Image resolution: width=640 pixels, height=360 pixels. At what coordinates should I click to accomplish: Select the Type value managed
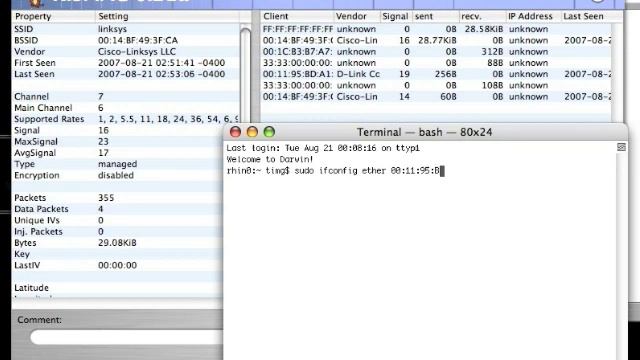coord(118,164)
